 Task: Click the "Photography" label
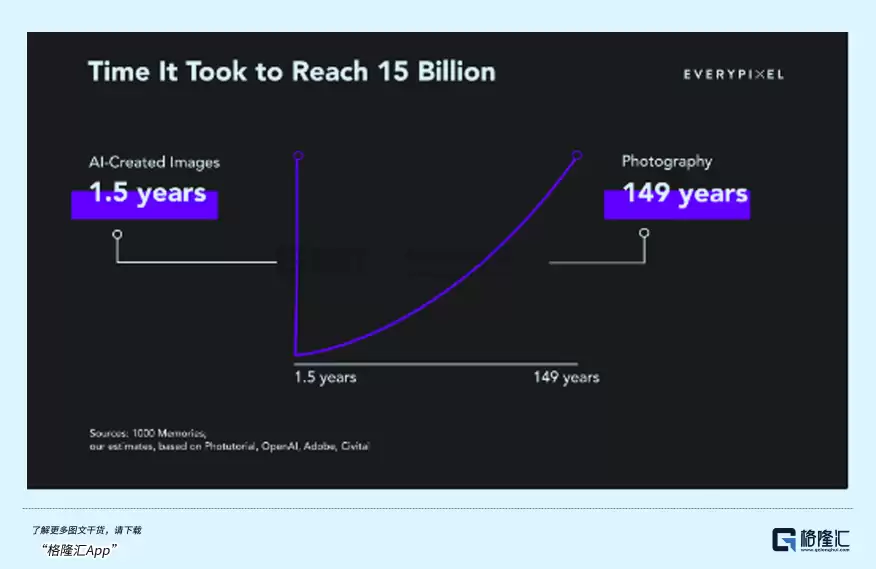667,161
